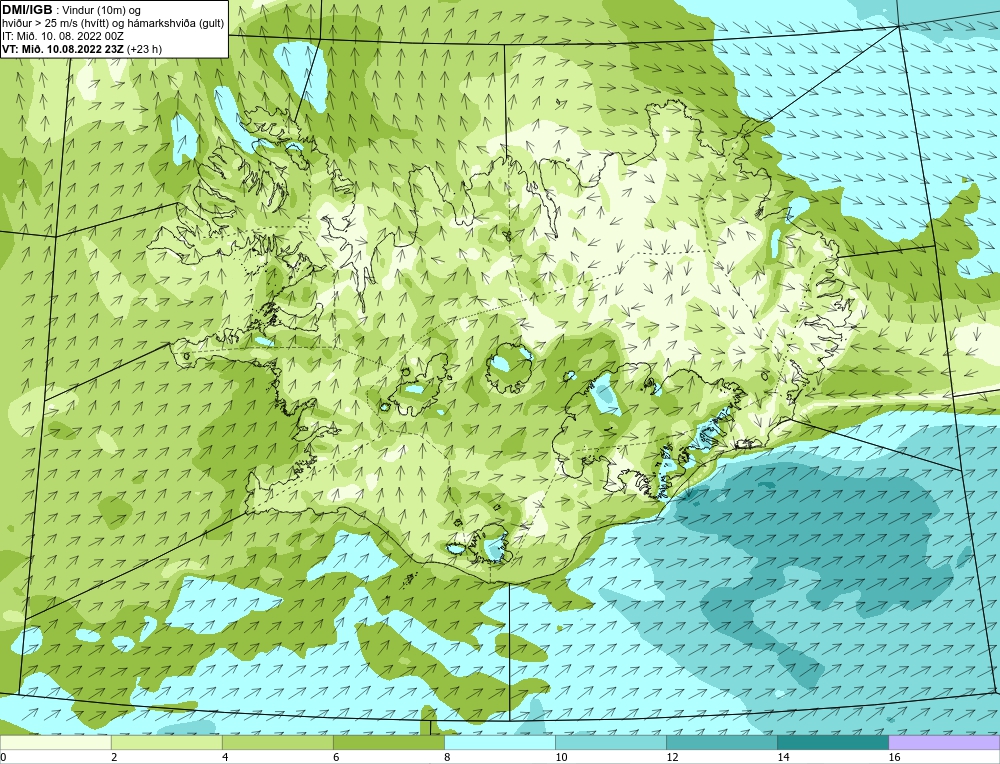Image resolution: width=1000 pixels, height=764 pixels.
Task: Click the 14–16 m/s dark teal legend swatch
Action: [832, 742]
